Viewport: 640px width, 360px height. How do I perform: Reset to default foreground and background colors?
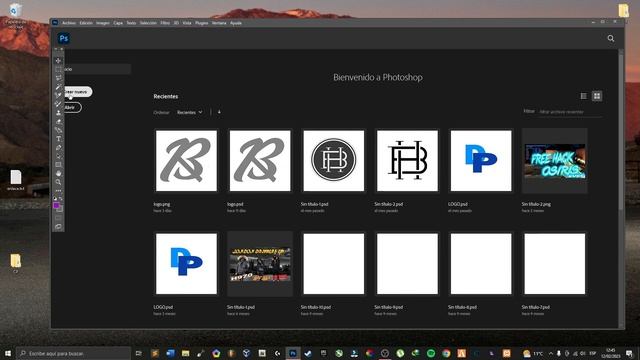click(x=56, y=198)
